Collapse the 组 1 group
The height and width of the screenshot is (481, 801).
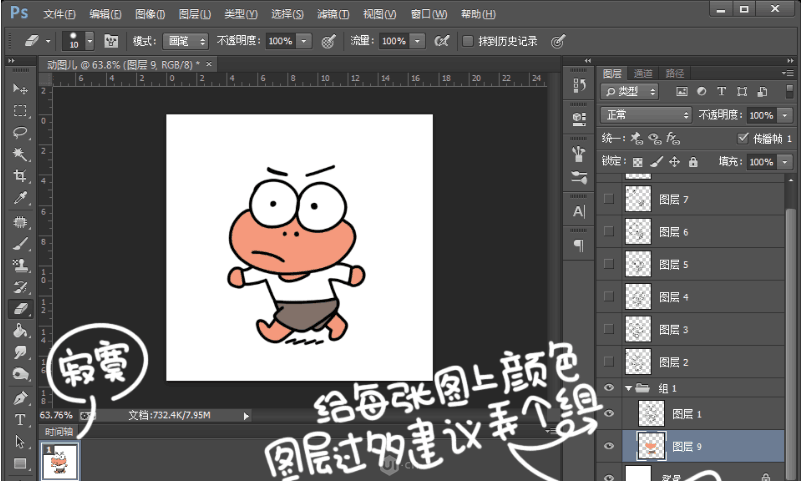pos(629,388)
